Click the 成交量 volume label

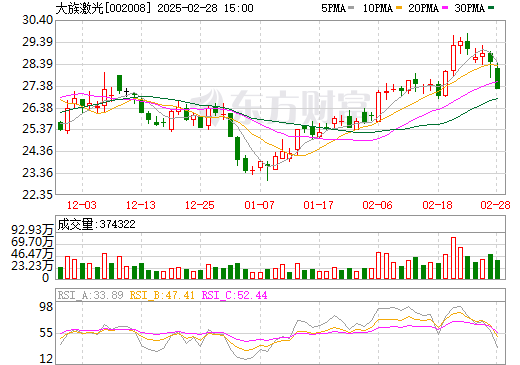pyautogui.click(x=75, y=224)
